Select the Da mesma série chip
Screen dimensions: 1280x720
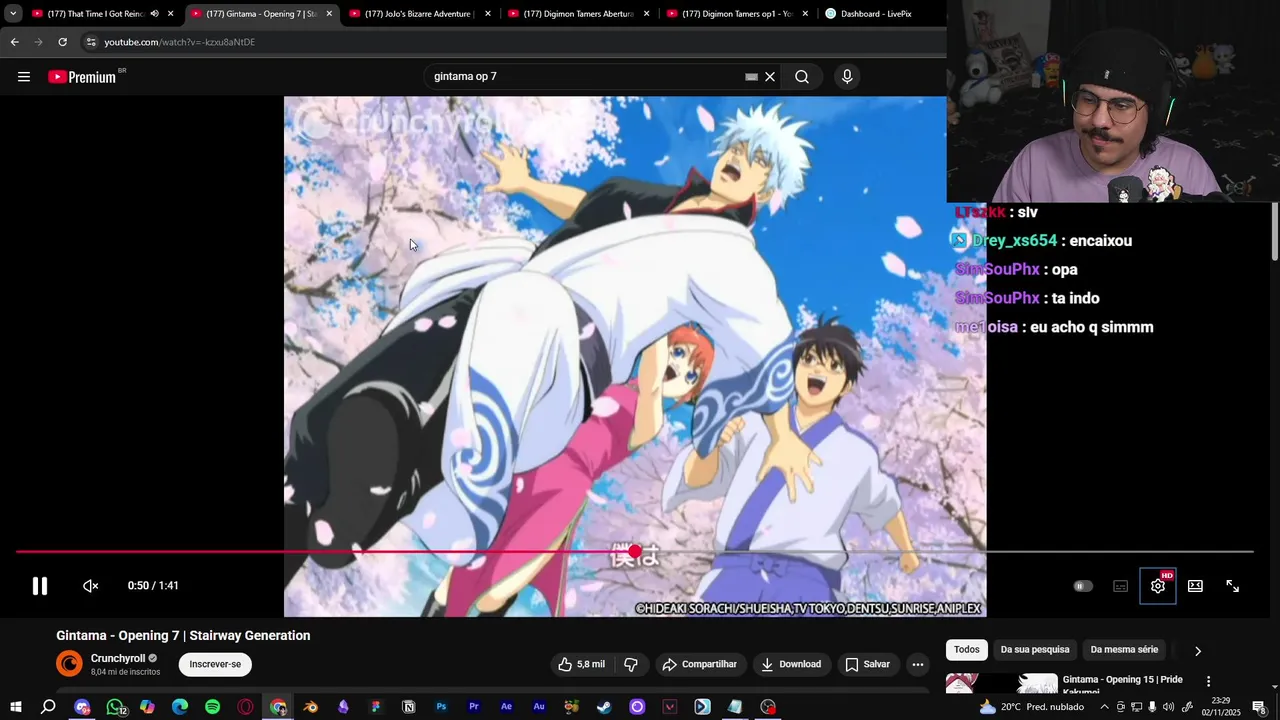coord(1124,650)
